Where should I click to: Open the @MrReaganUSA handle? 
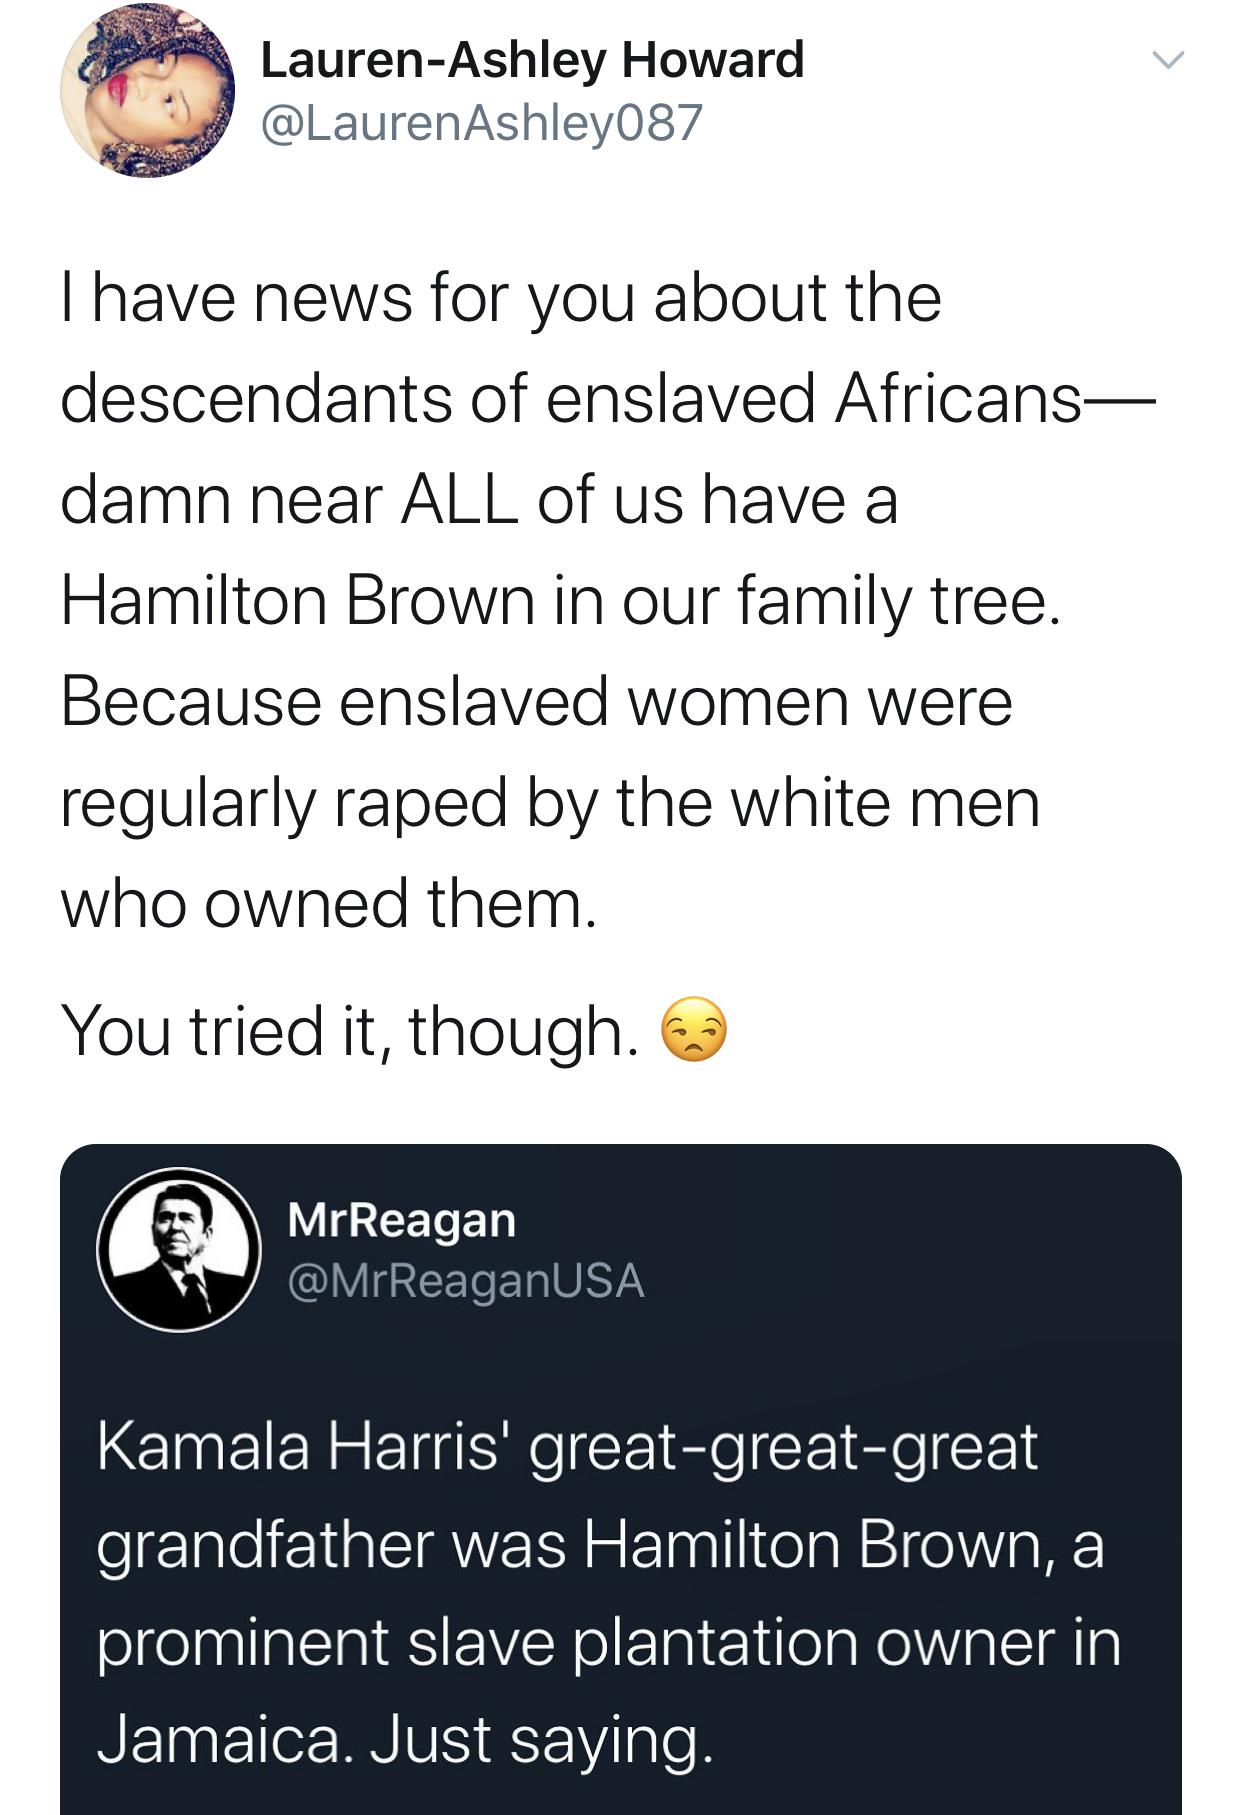[466, 1281]
